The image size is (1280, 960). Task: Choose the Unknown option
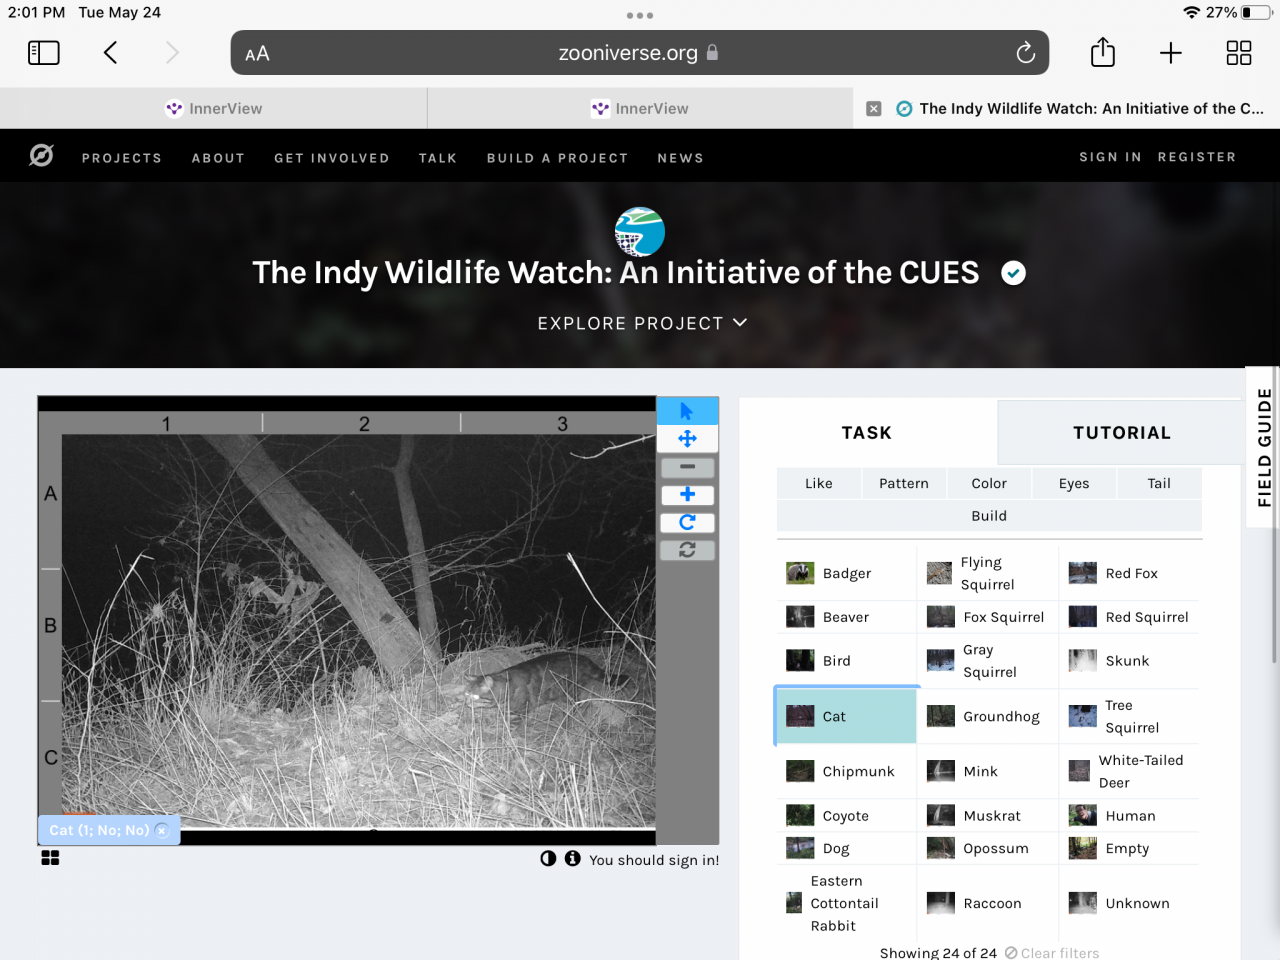[1130, 903]
